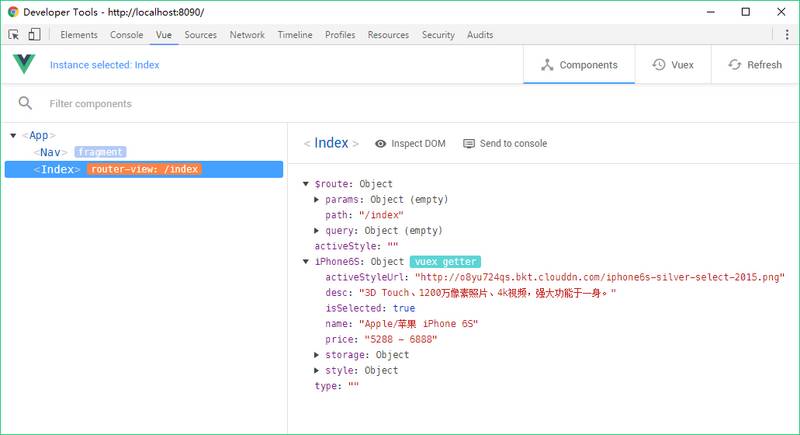The image size is (800, 435).
Task: Collapse the $route object
Action: 306,185
